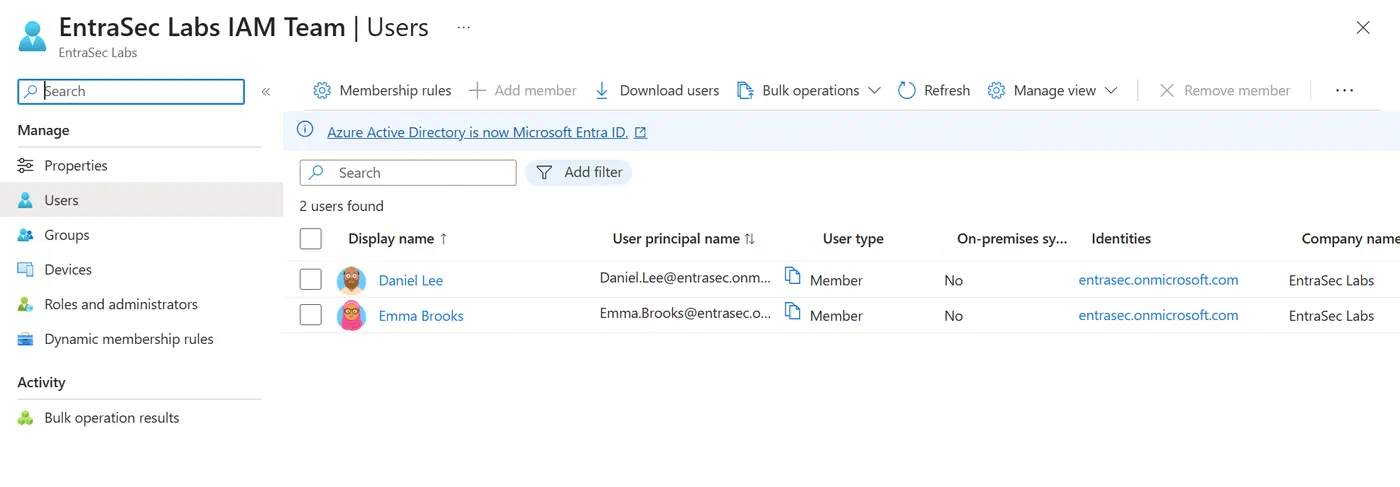1400x487 pixels.
Task: Open the more options ellipsis in toolbar
Action: (x=1344, y=90)
